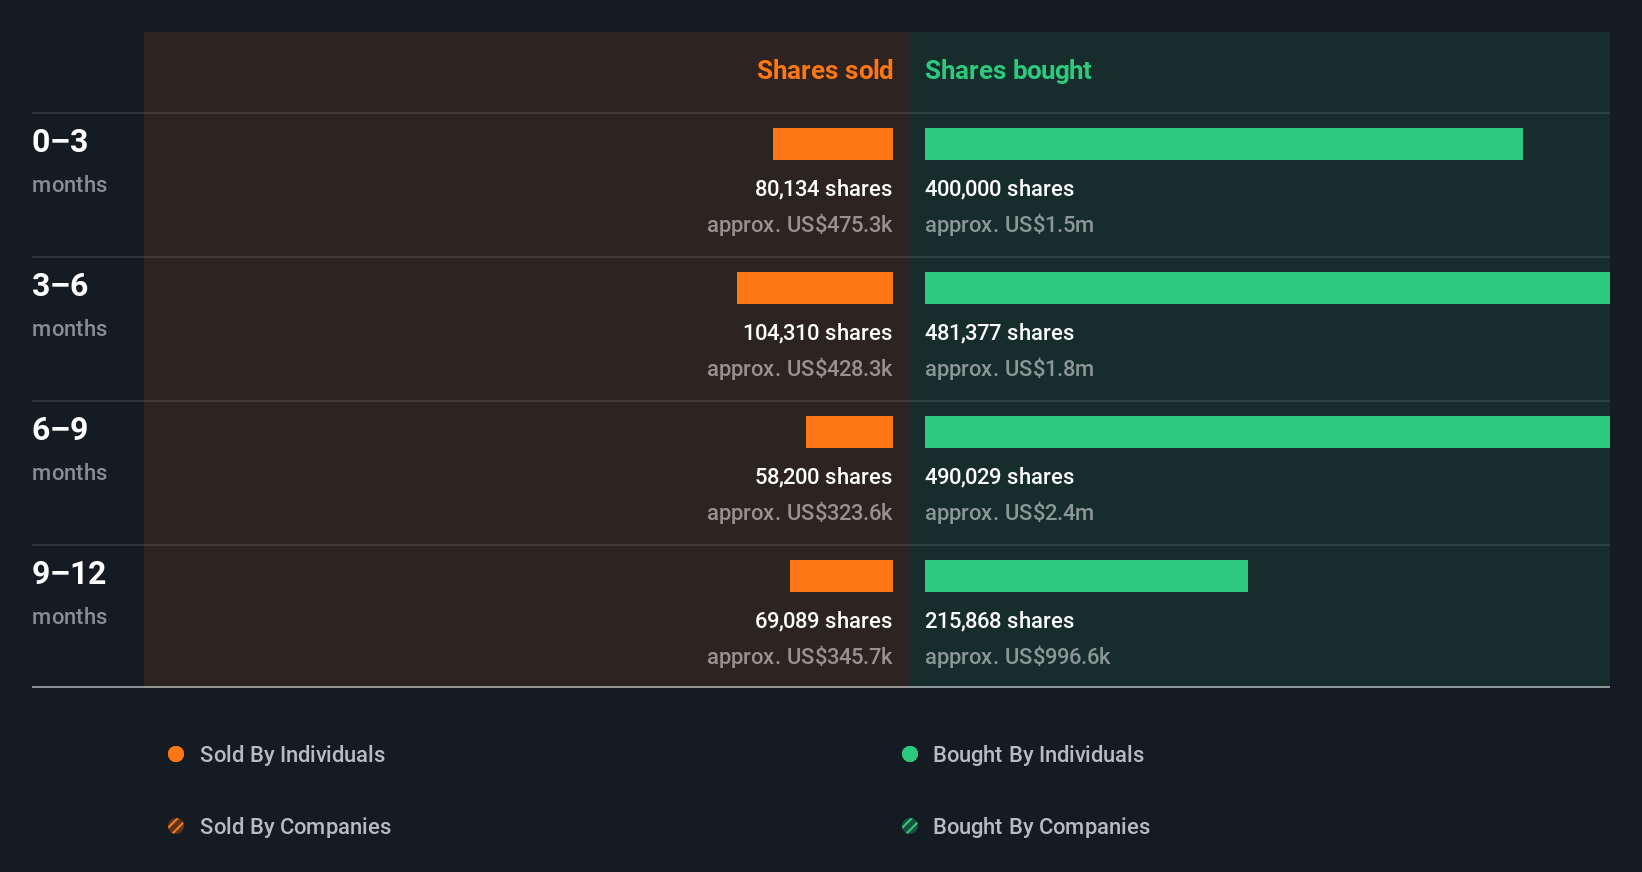Click the 0–3 months row label
Screen dimensions: 1642x872
(x=69, y=161)
